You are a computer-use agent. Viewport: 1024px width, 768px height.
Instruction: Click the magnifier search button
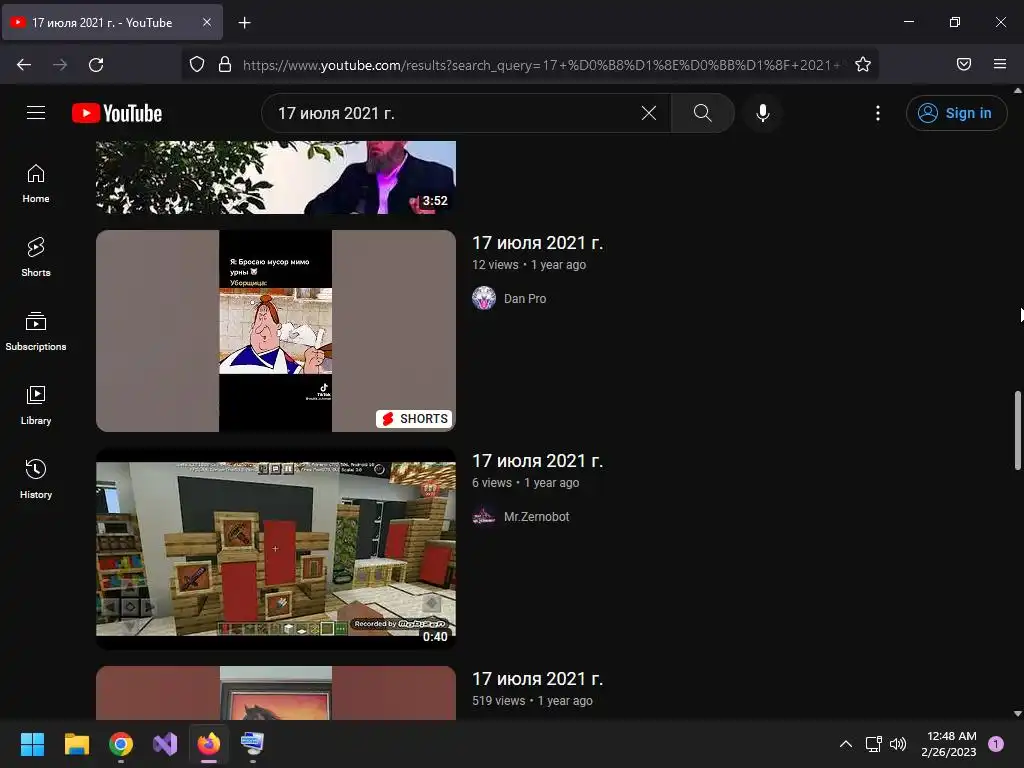tap(703, 113)
